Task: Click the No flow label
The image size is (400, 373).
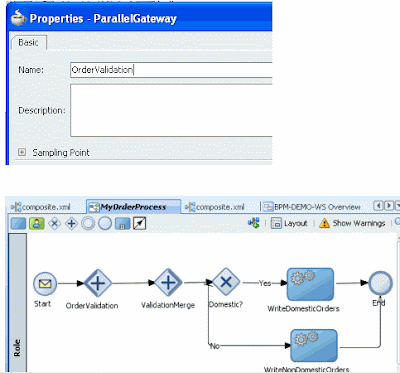Action: 215,346
